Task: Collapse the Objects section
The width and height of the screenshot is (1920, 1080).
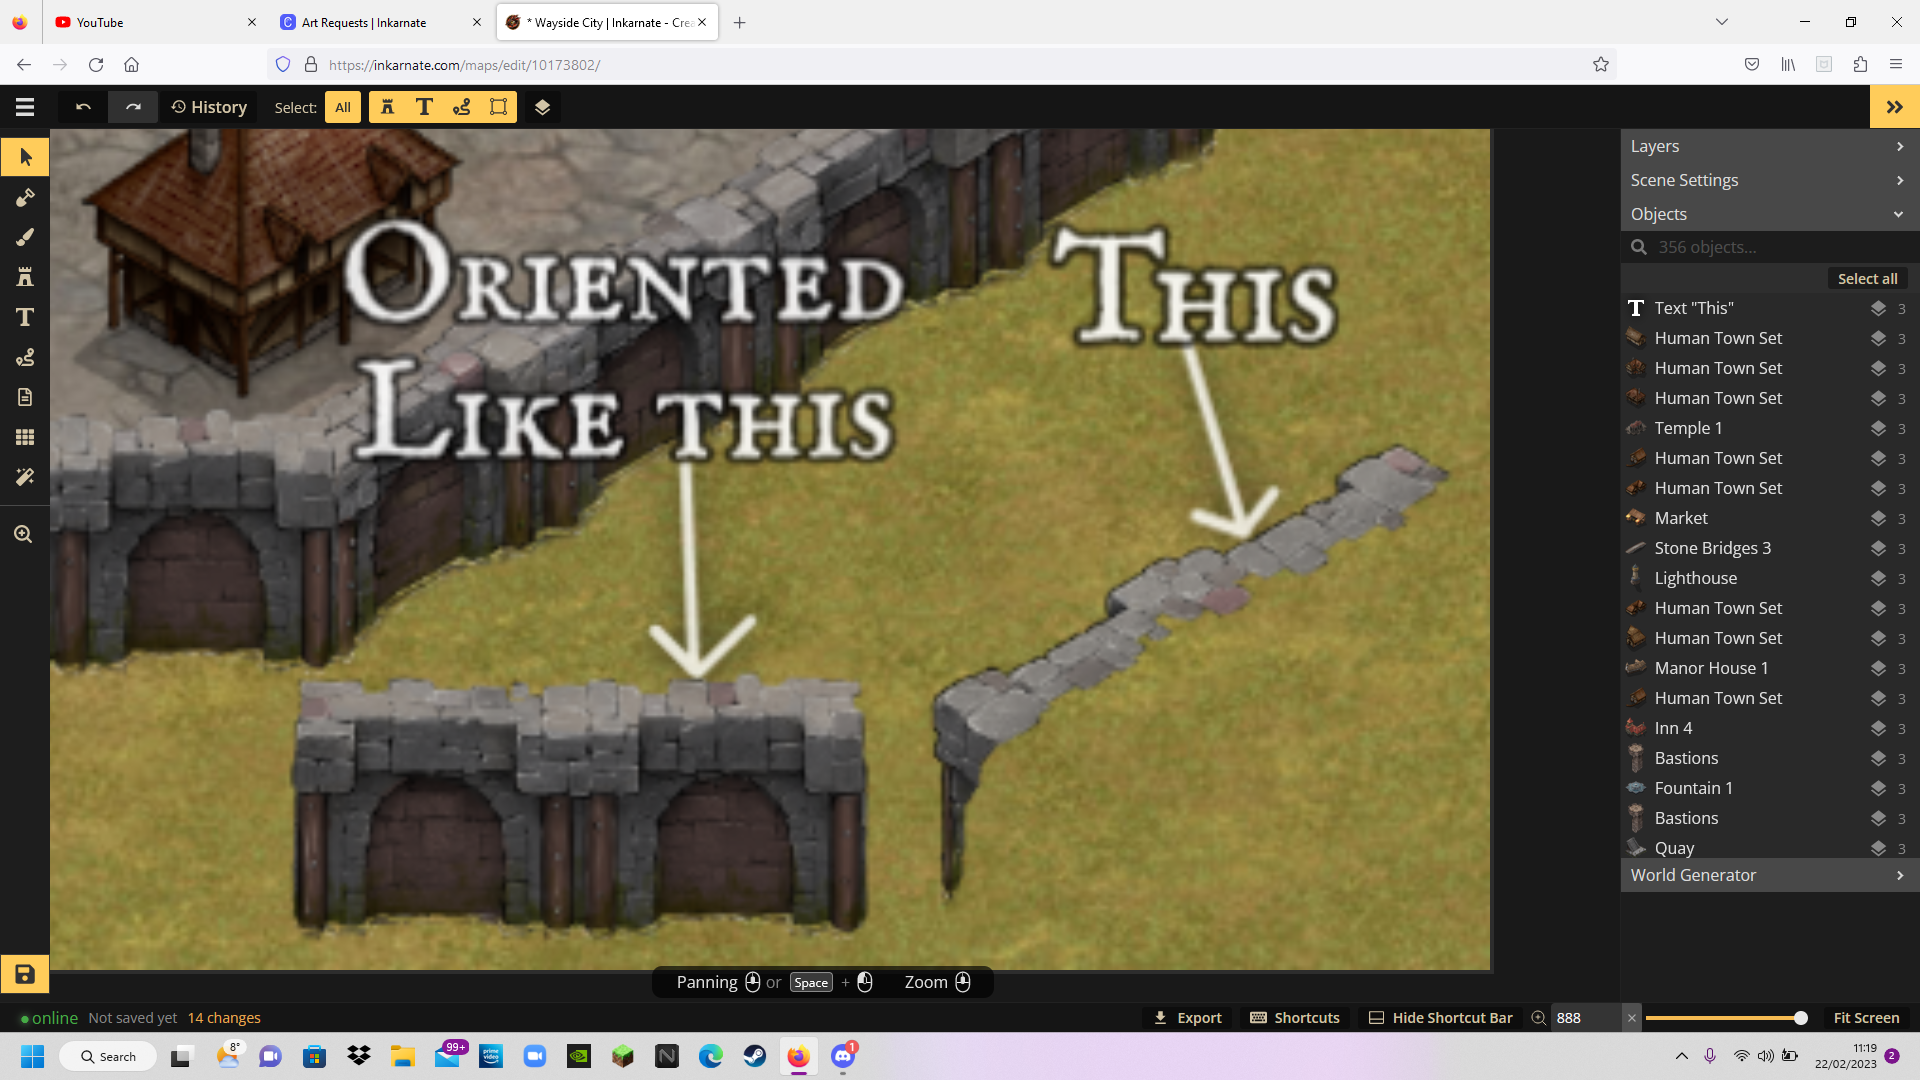Action: point(1770,214)
